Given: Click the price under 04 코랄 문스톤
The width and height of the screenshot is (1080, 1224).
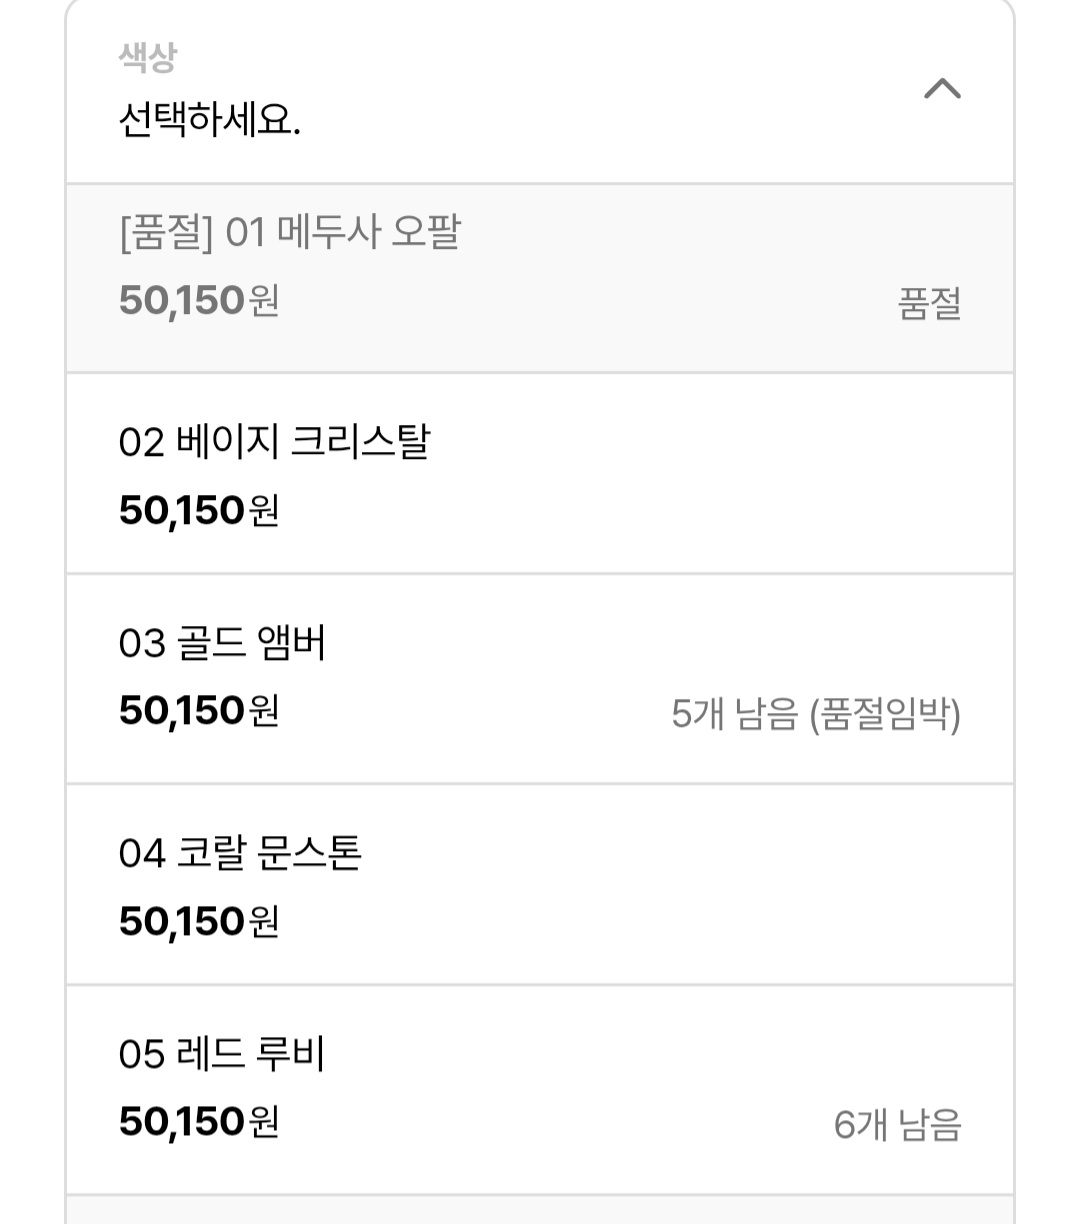Looking at the screenshot, I should tap(198, 922).
